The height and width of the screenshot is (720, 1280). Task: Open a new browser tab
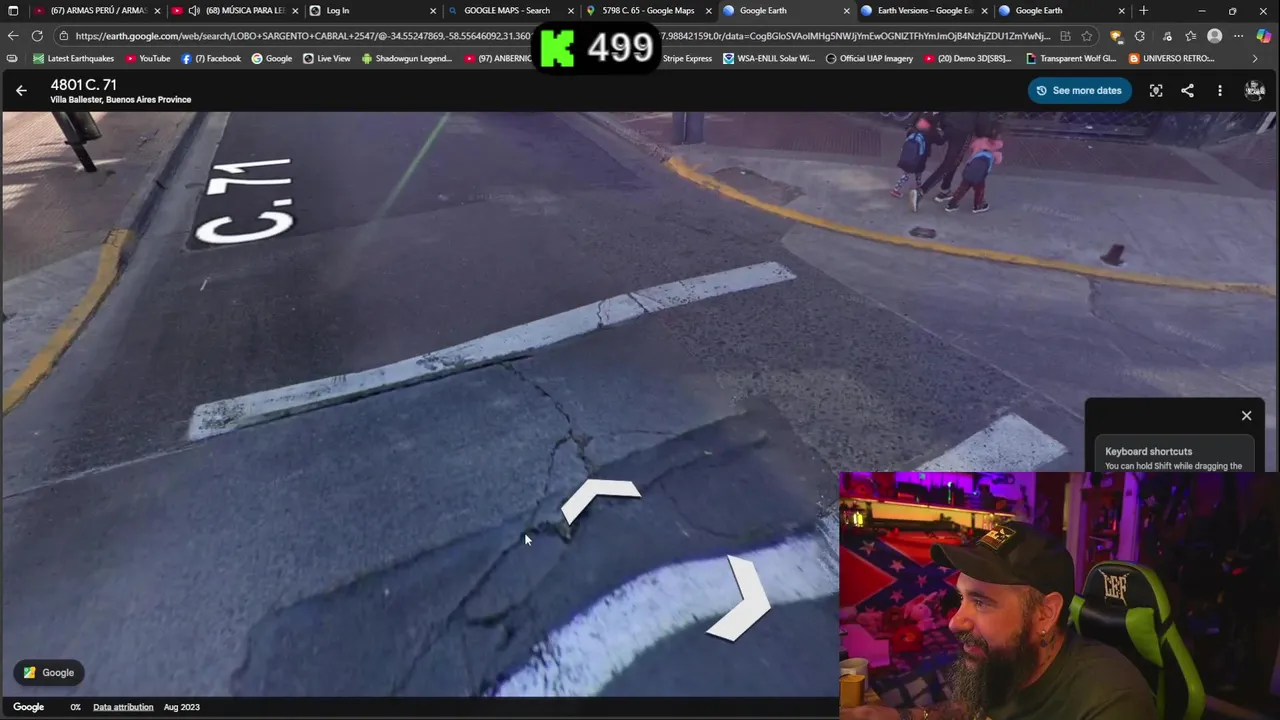pyautogui.click(x=1143, y=11)
